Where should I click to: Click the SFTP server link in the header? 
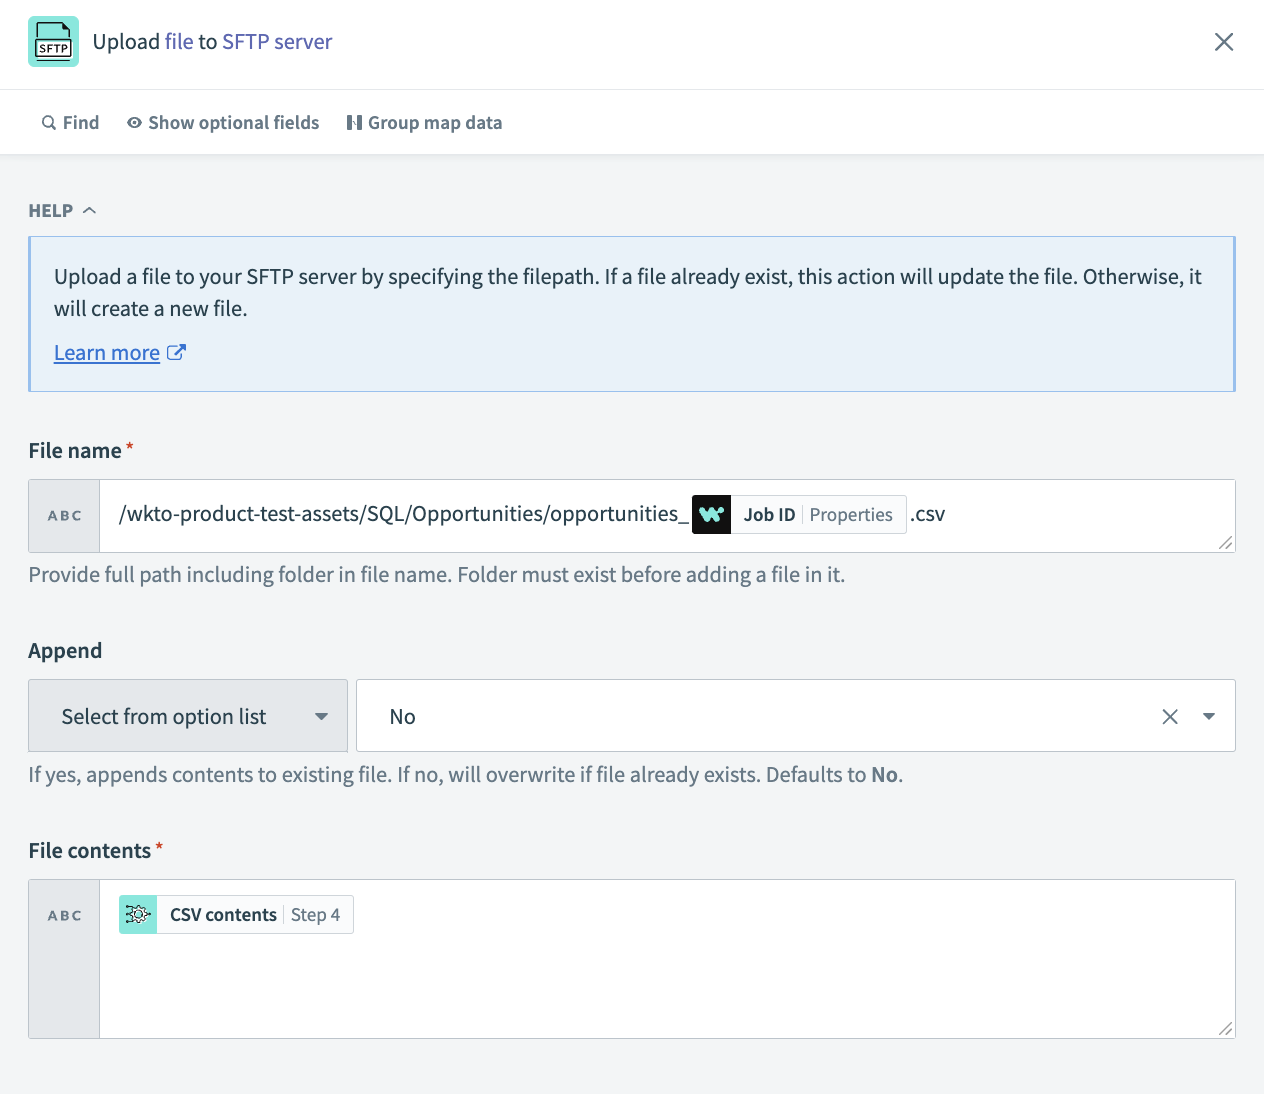coord(277,41)
